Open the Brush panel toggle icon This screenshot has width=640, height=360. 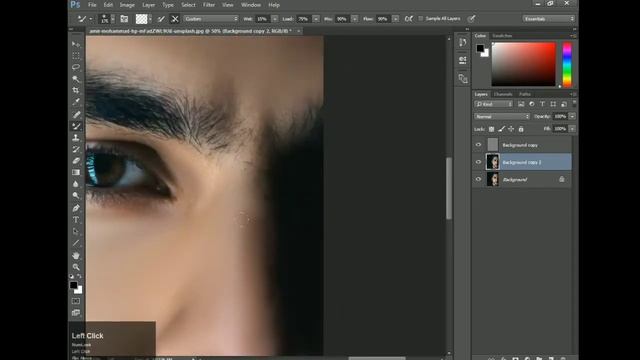(124, 19)
